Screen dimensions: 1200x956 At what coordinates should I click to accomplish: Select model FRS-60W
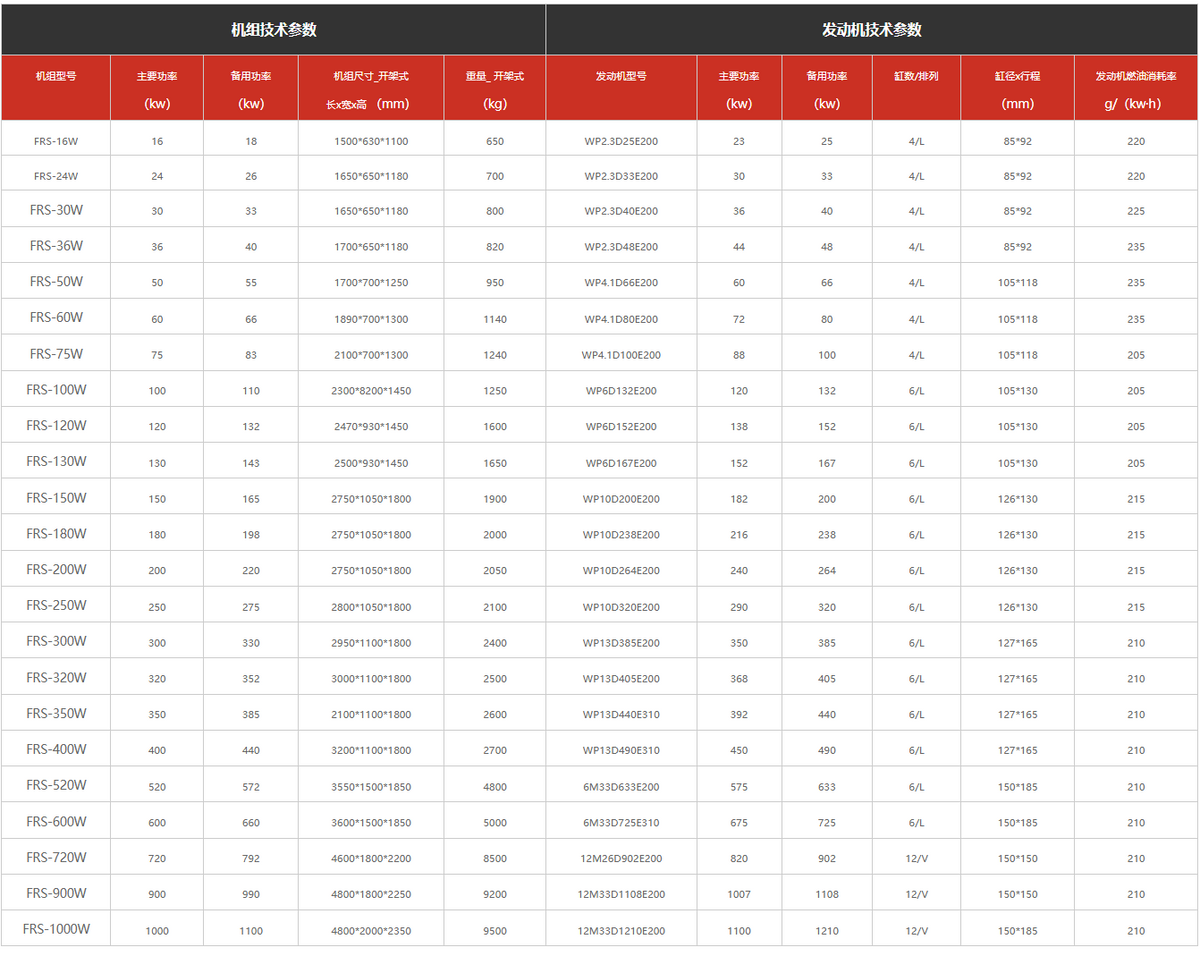pos(56,318)
